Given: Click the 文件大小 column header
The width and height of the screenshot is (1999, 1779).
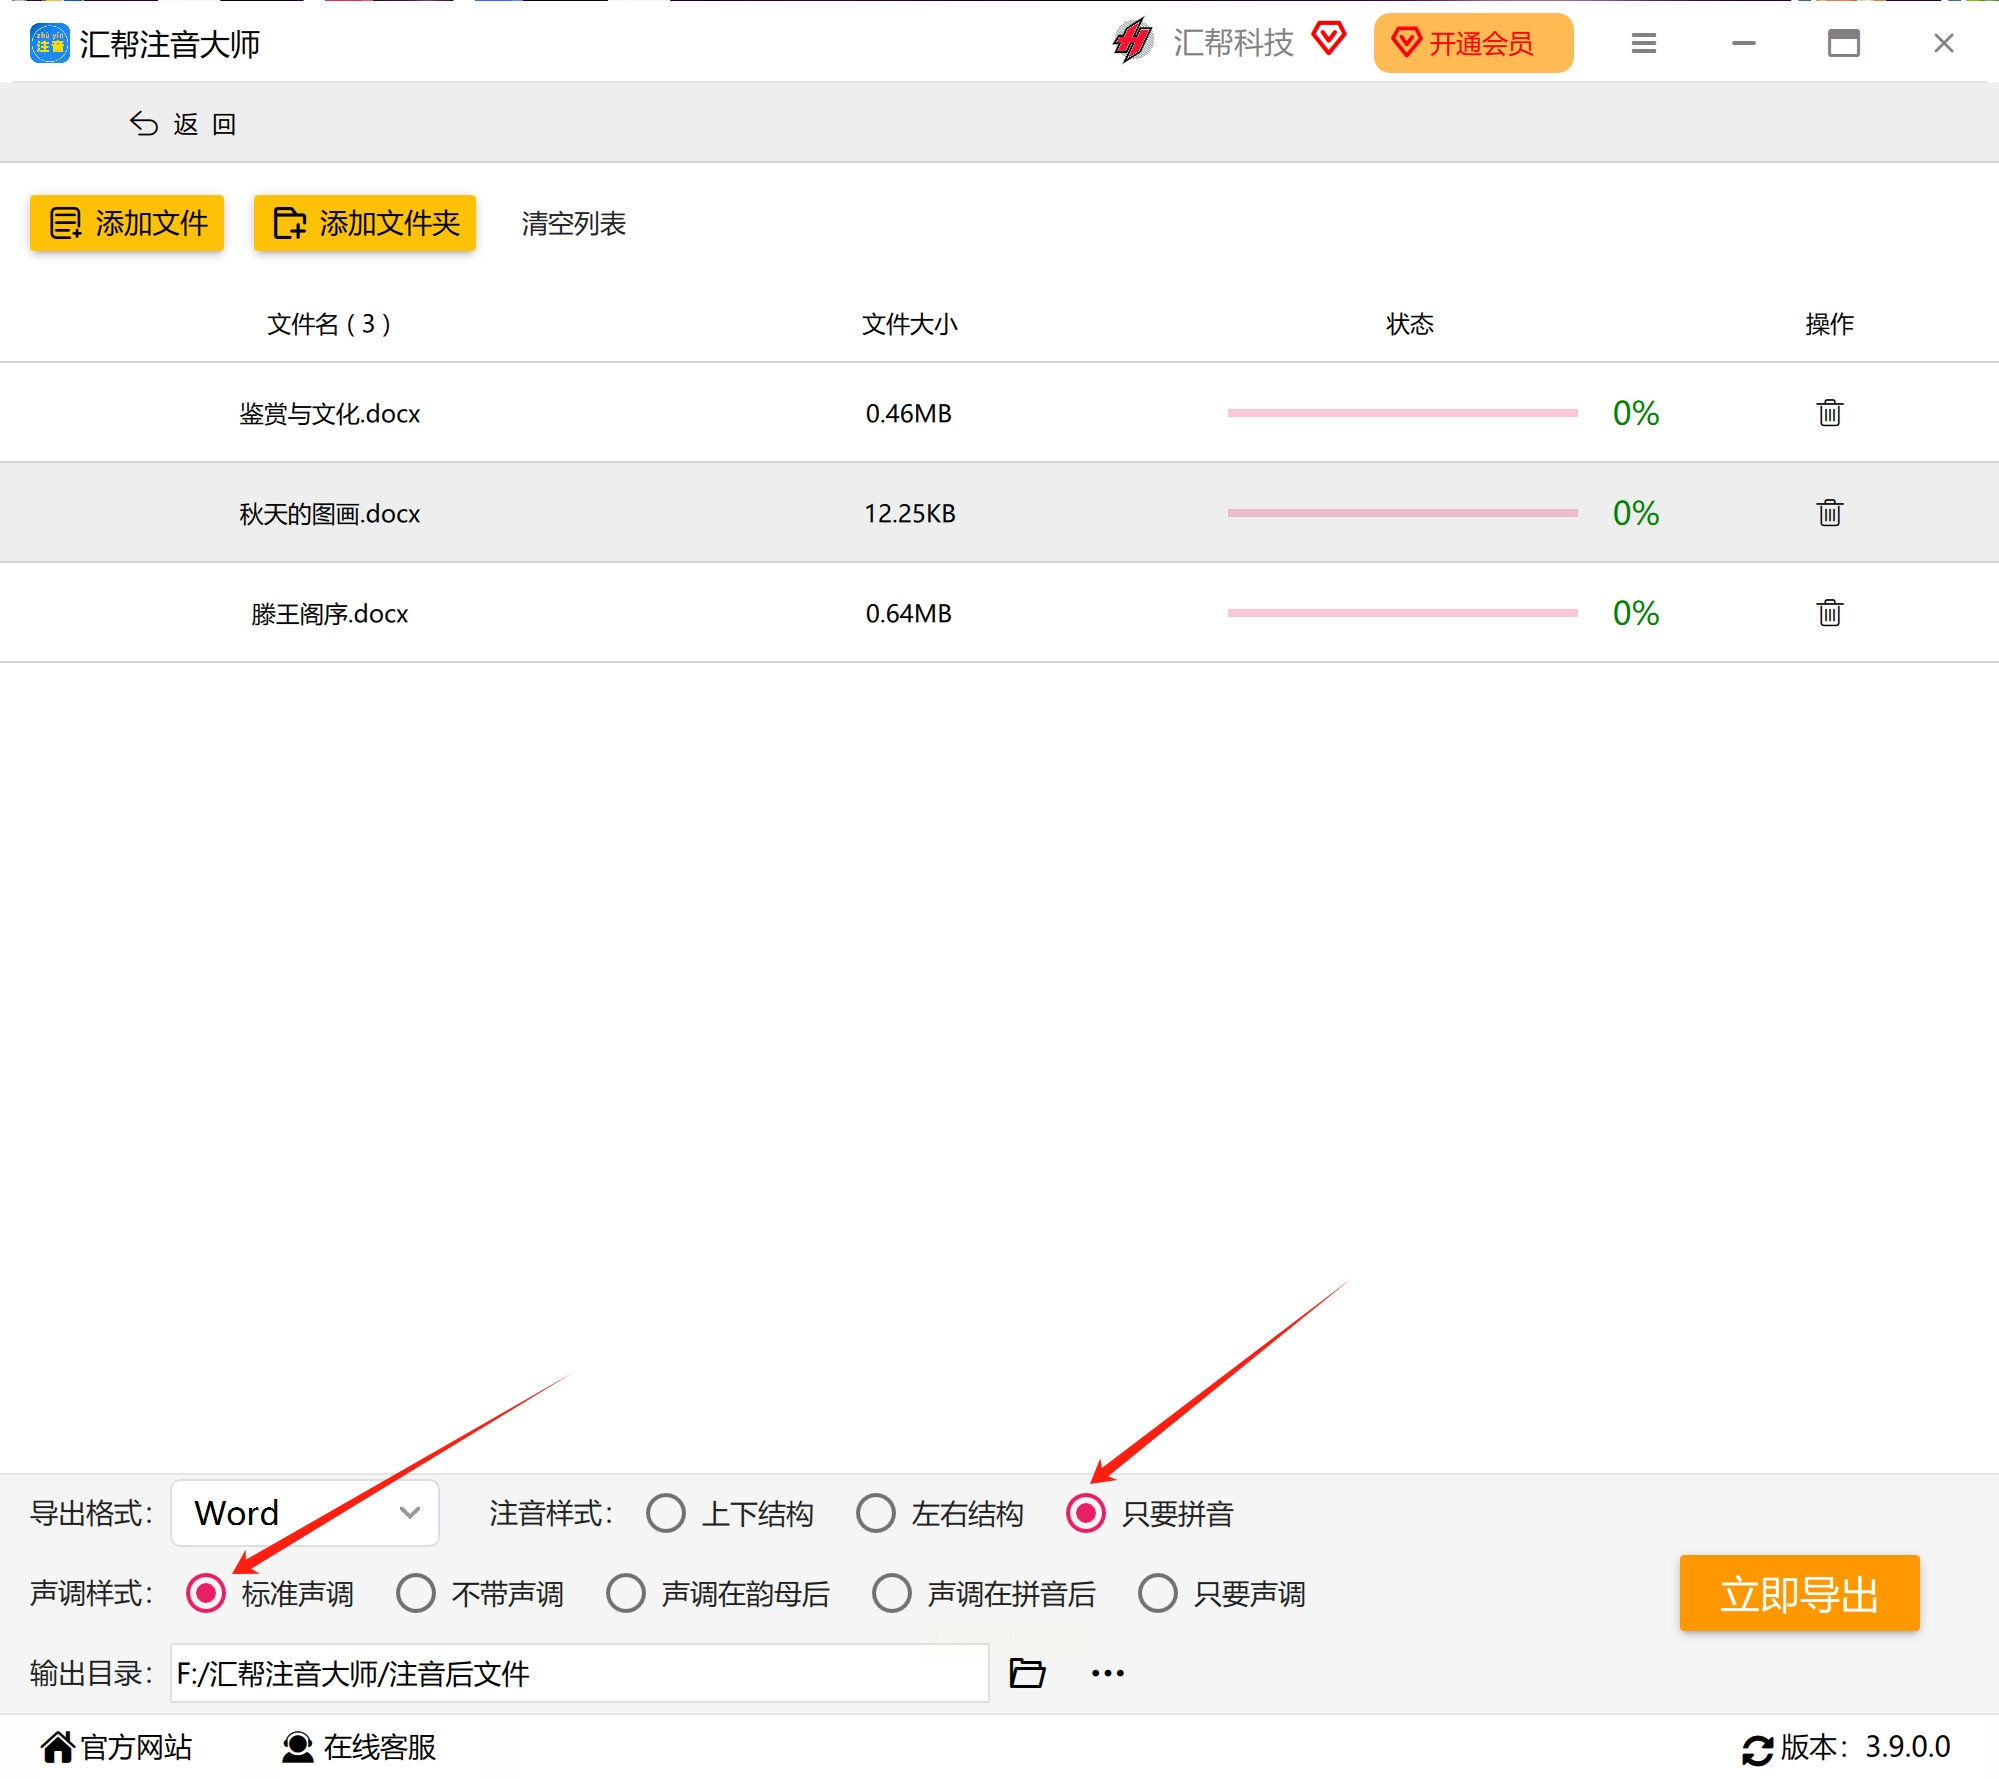Looking at the screenshot, I should click(x=910, y=324).
